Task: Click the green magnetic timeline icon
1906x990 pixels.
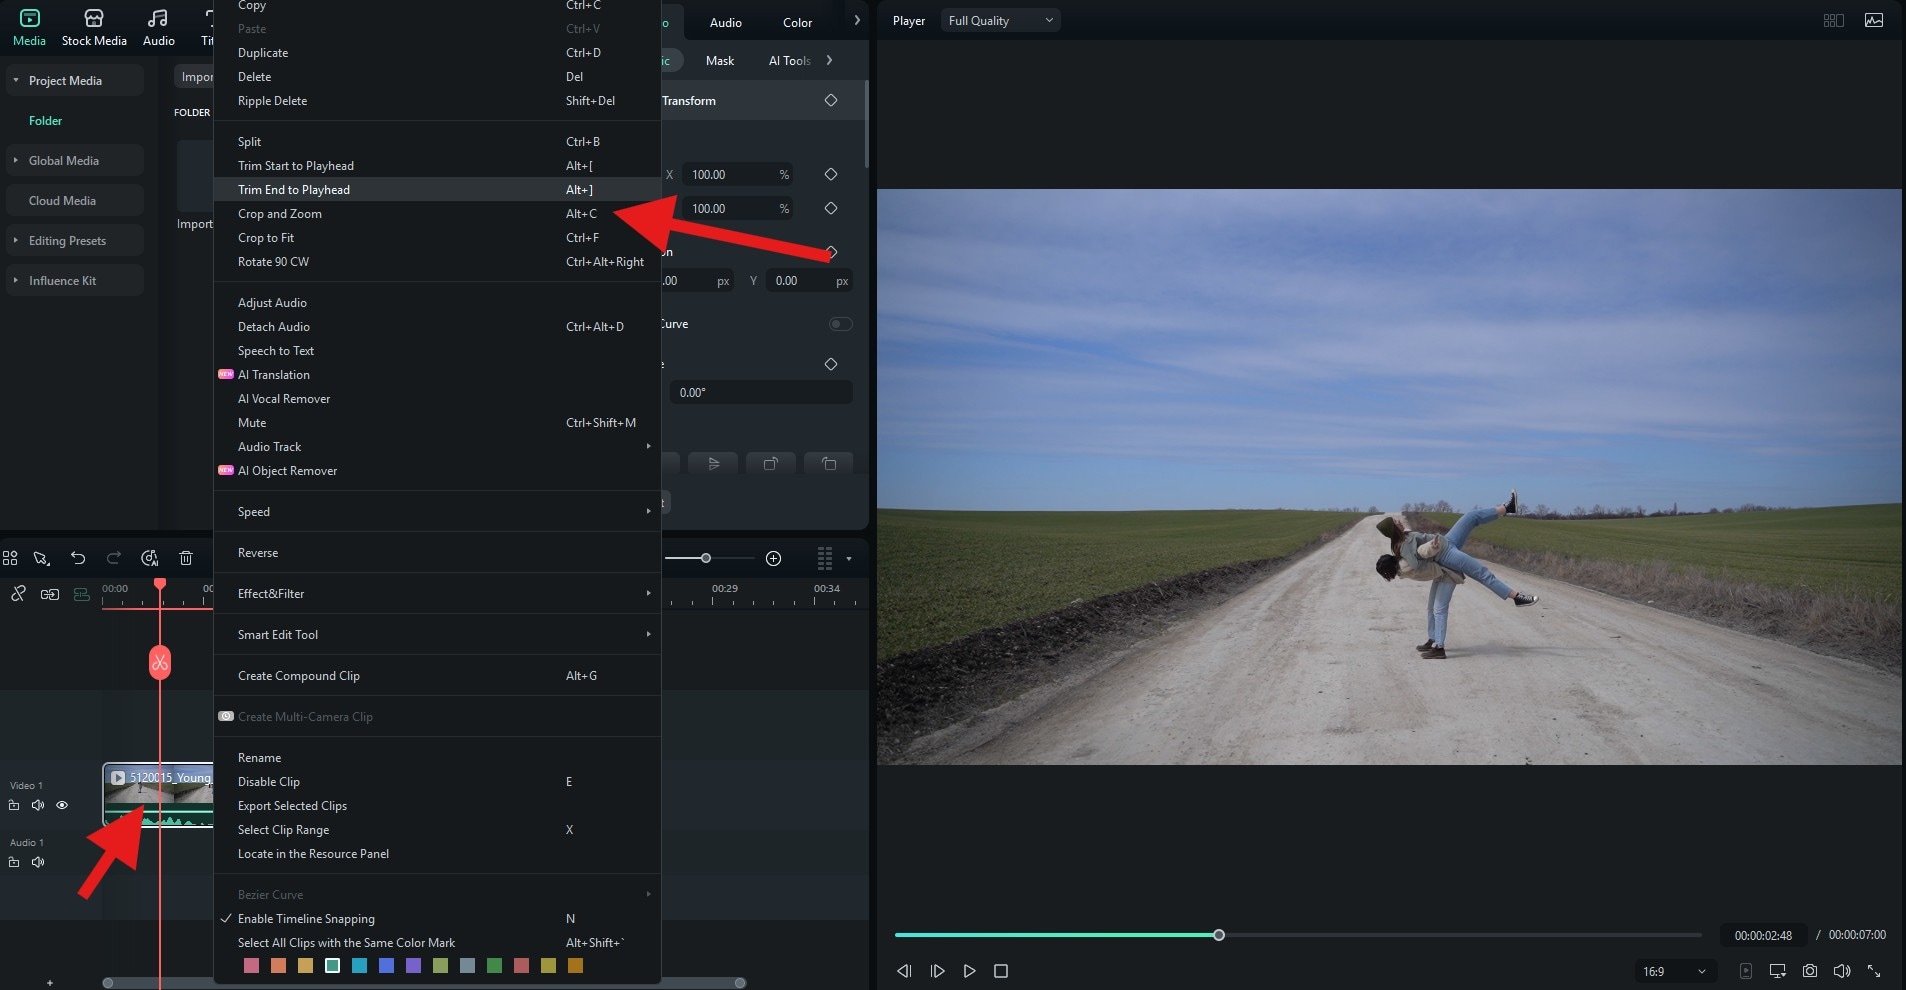Action: [82, 594]
